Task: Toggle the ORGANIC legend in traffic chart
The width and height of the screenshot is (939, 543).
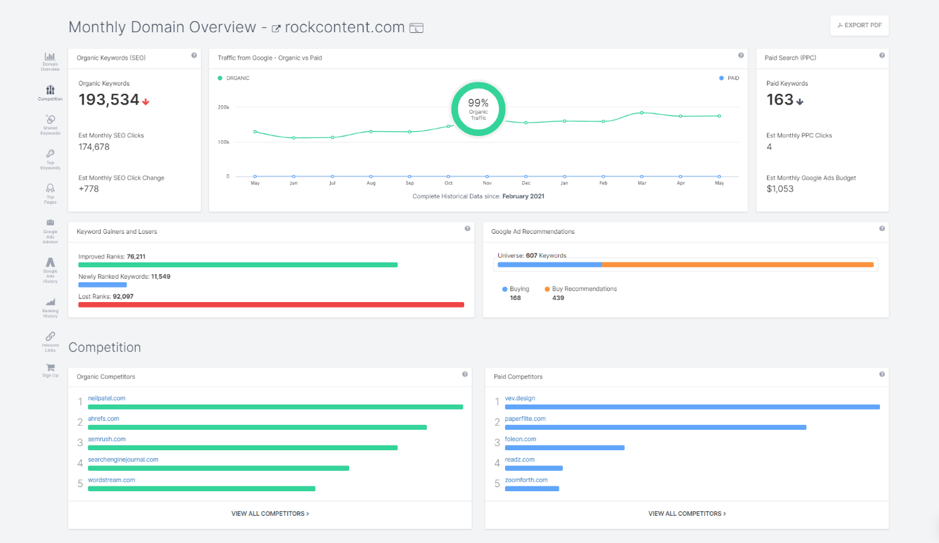Action: 234,78
